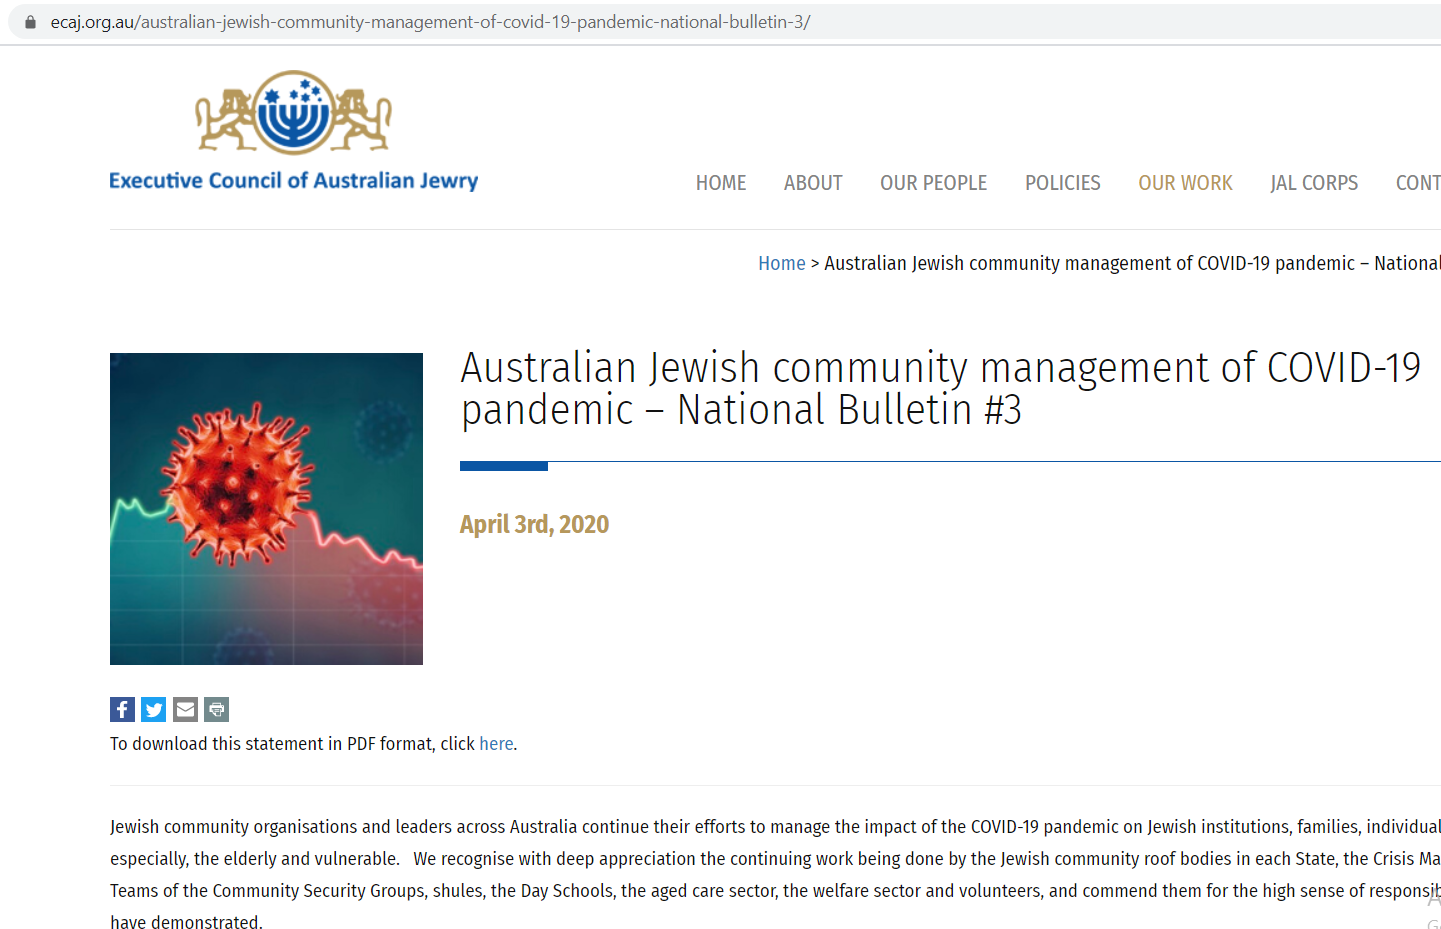Click the Home breadcrumb link
This screenshot has height=929, width=1441.
(781, 263)
